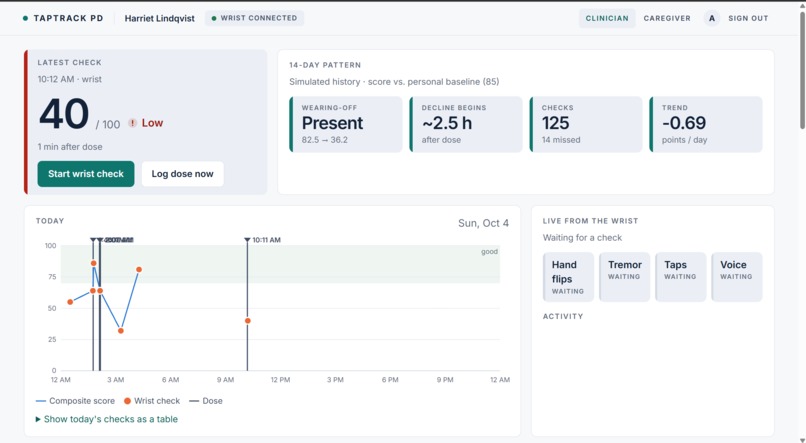Open the user avatar labeled A
The image size is (806, 443).
(x=712, y=19)
